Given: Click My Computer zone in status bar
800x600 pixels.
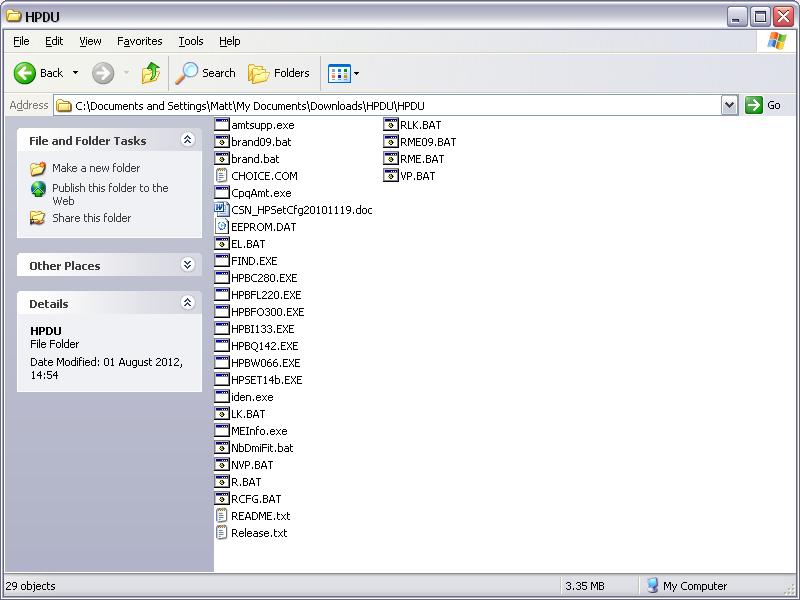Looking at the screenshot, I should coord(686,586).
